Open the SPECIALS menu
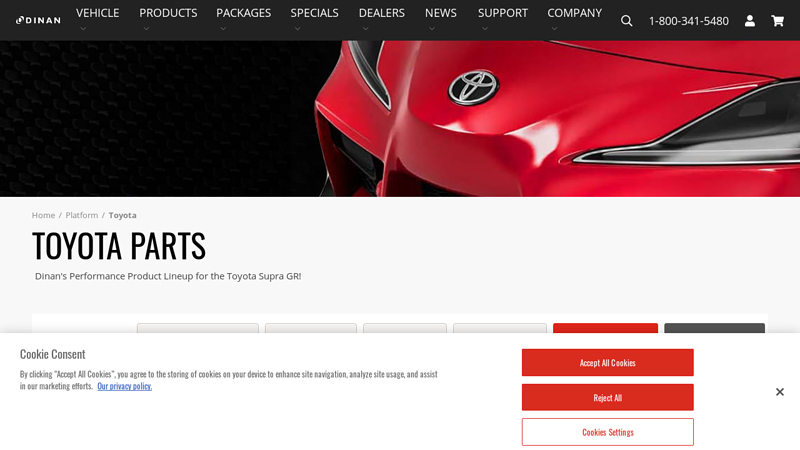This screenshot has width=800, height=450. click(314, 13)
